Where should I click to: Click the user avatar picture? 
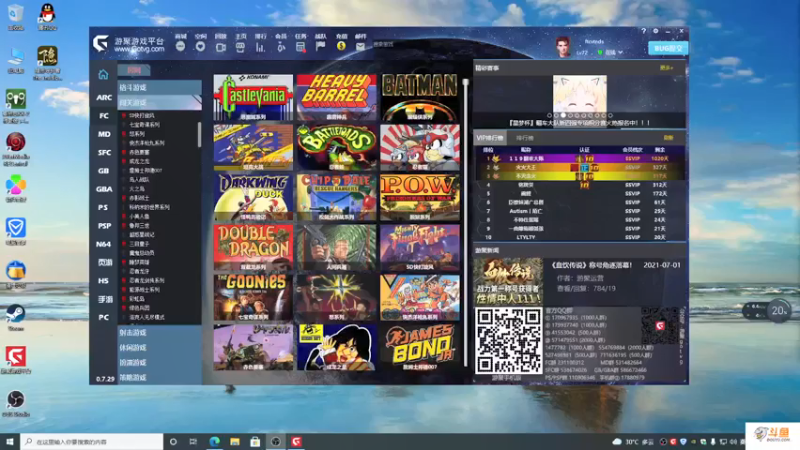[563, 46]
